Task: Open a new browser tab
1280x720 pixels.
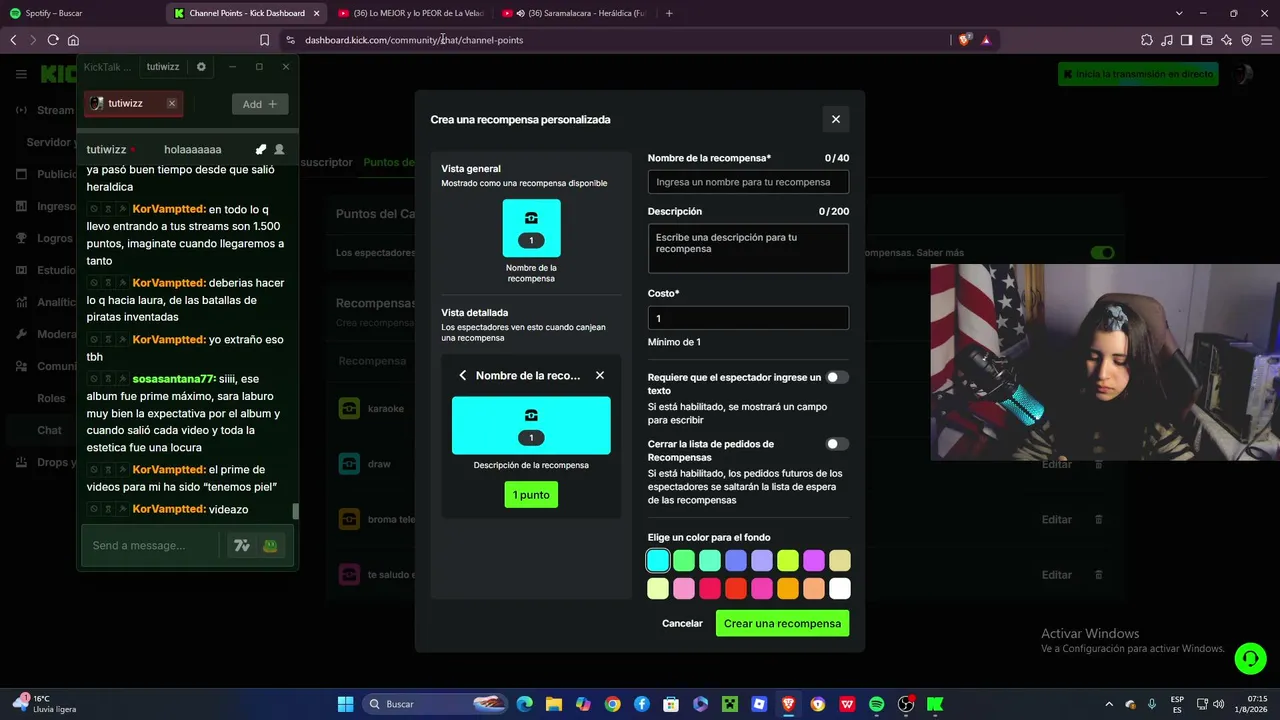Action: click(x=669, y=13)
